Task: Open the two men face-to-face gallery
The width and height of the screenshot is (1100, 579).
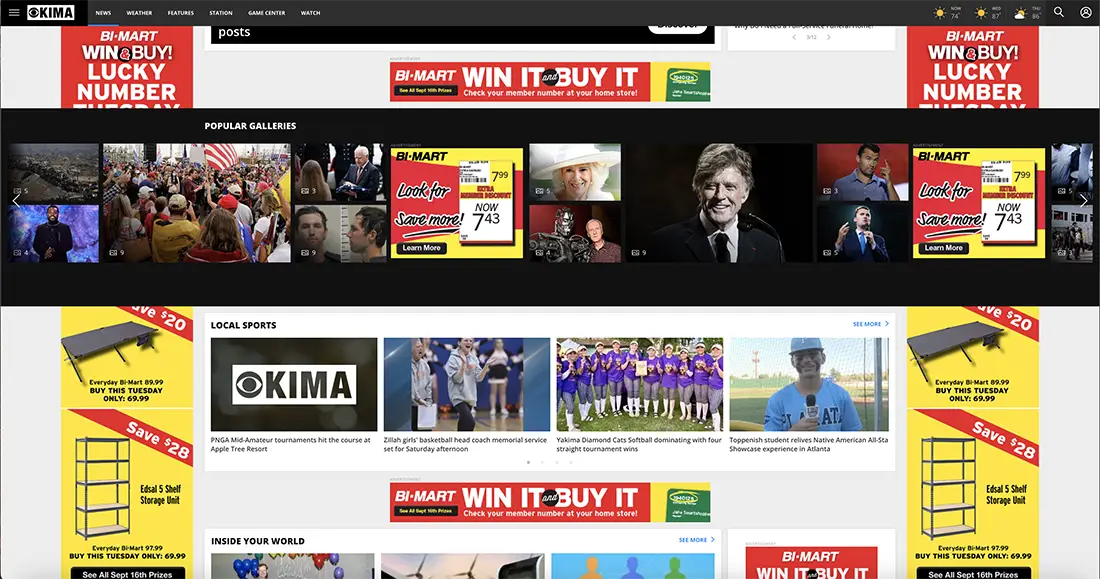Action: coord(340,234)
